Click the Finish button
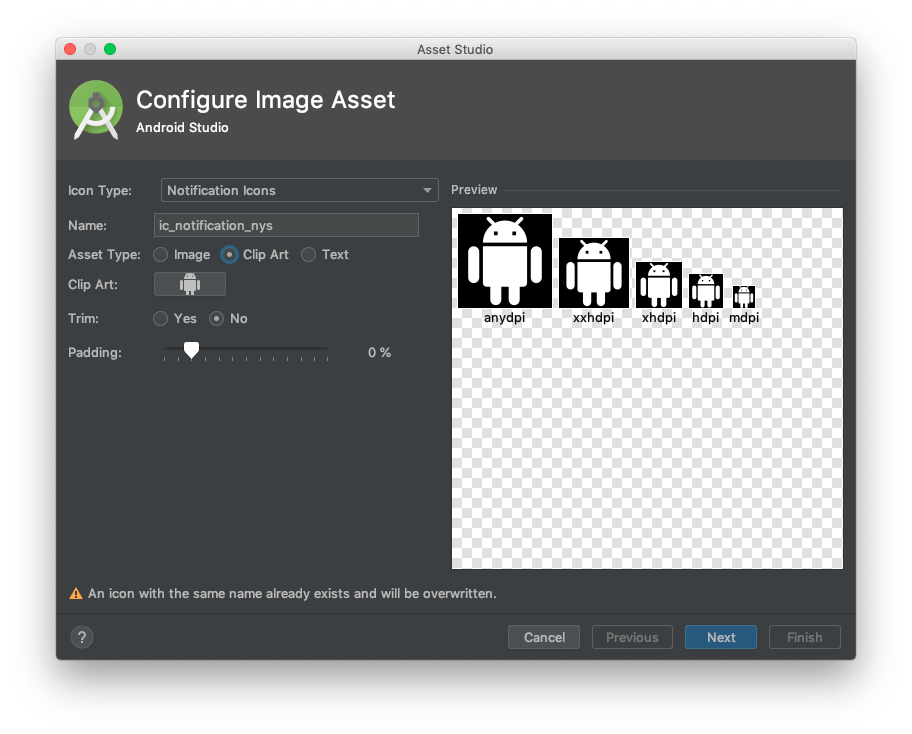912x734 pixels. [x=805, y=637]
